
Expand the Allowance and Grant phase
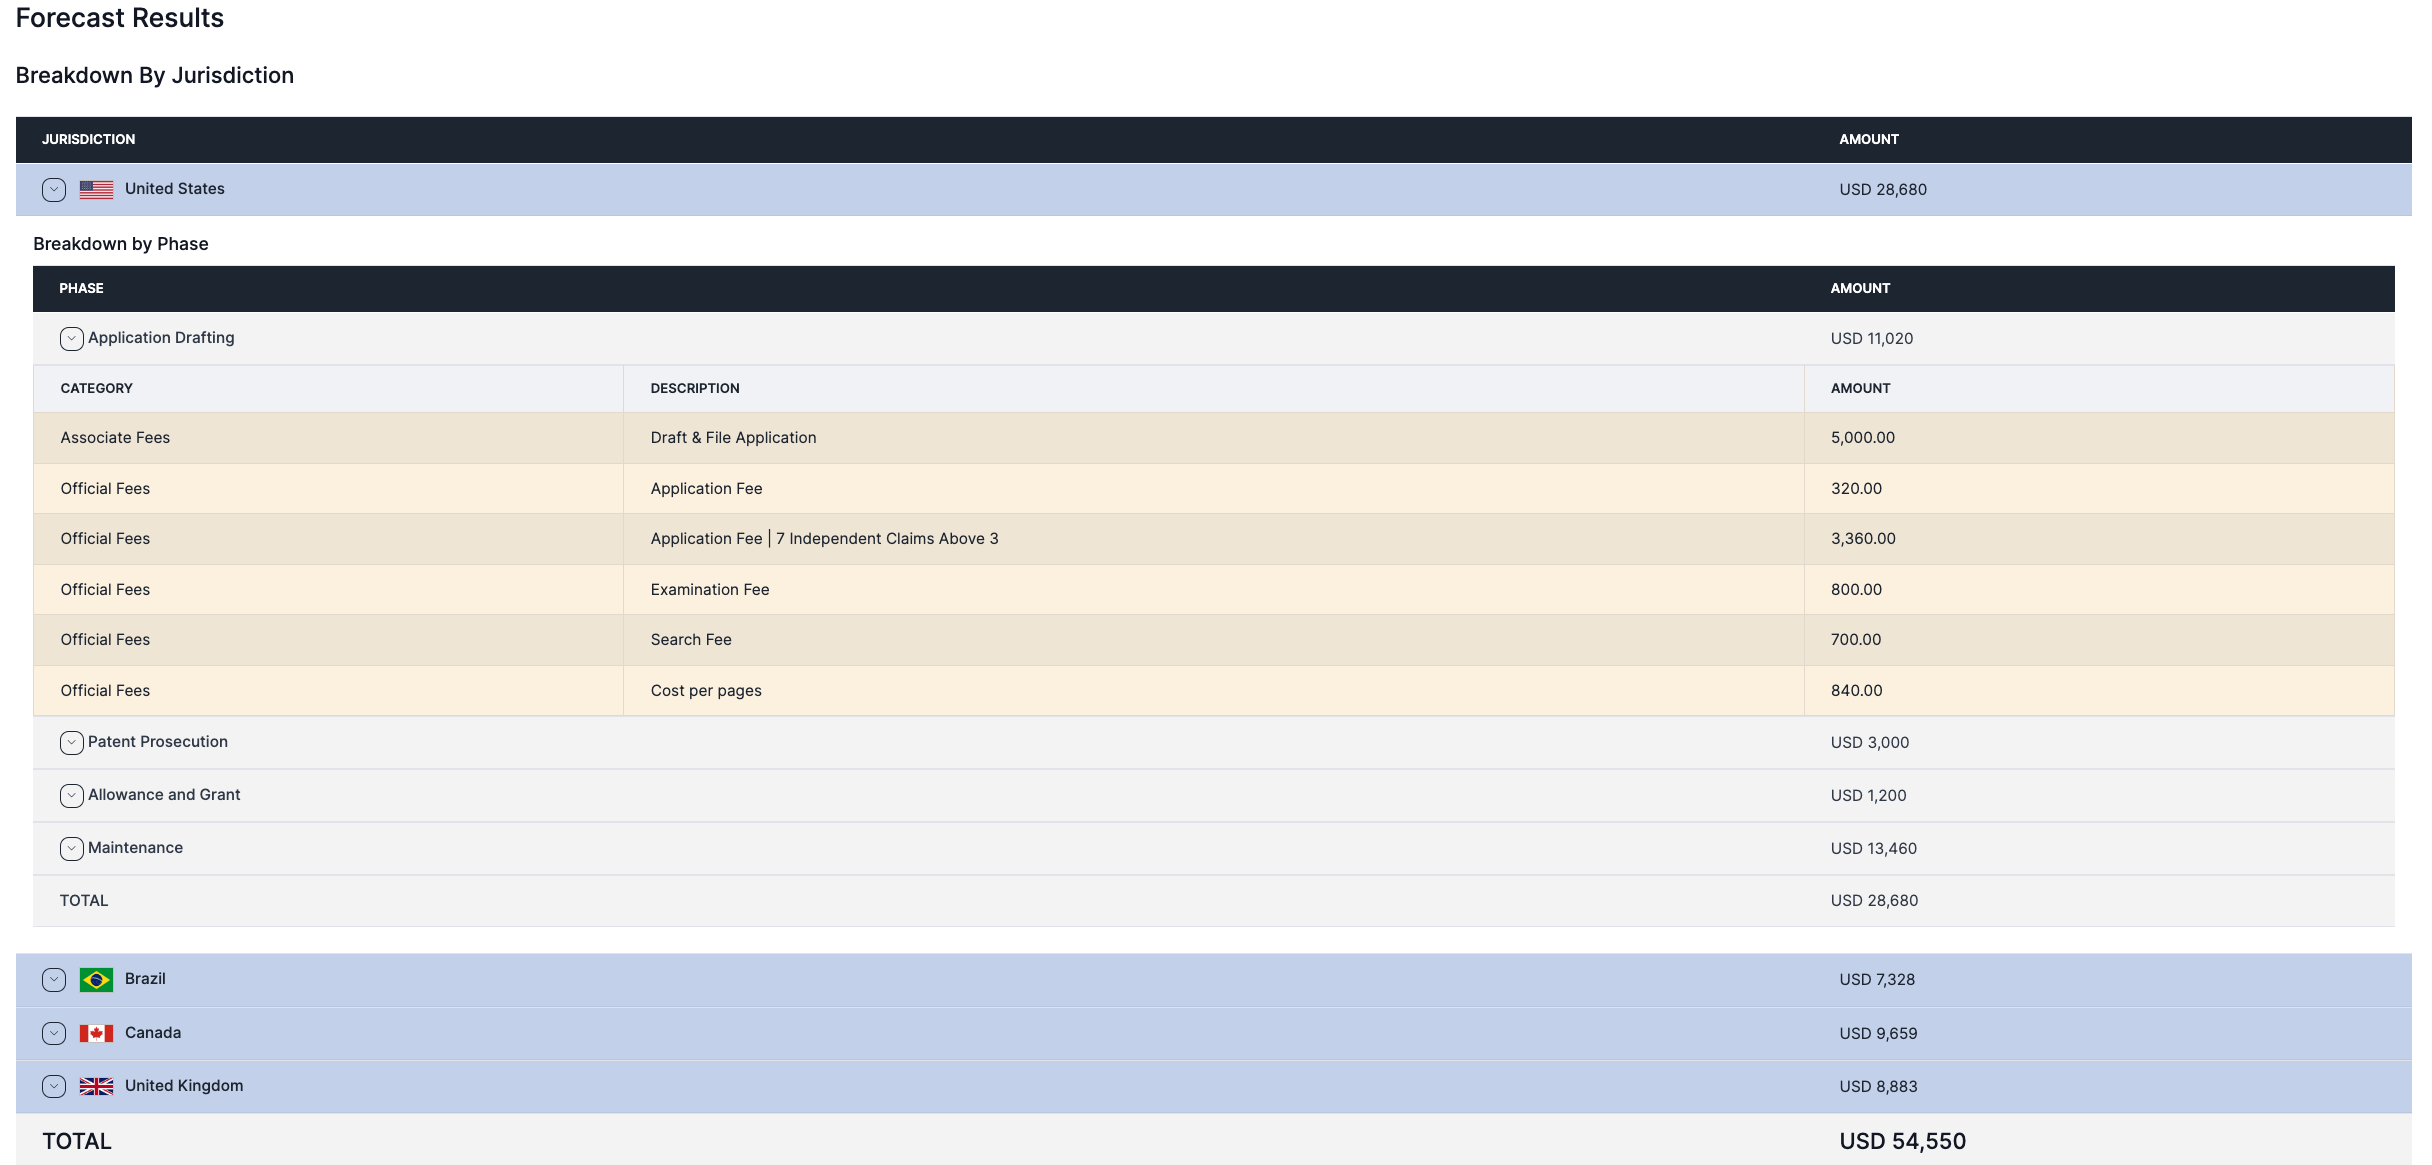[72, 796]
